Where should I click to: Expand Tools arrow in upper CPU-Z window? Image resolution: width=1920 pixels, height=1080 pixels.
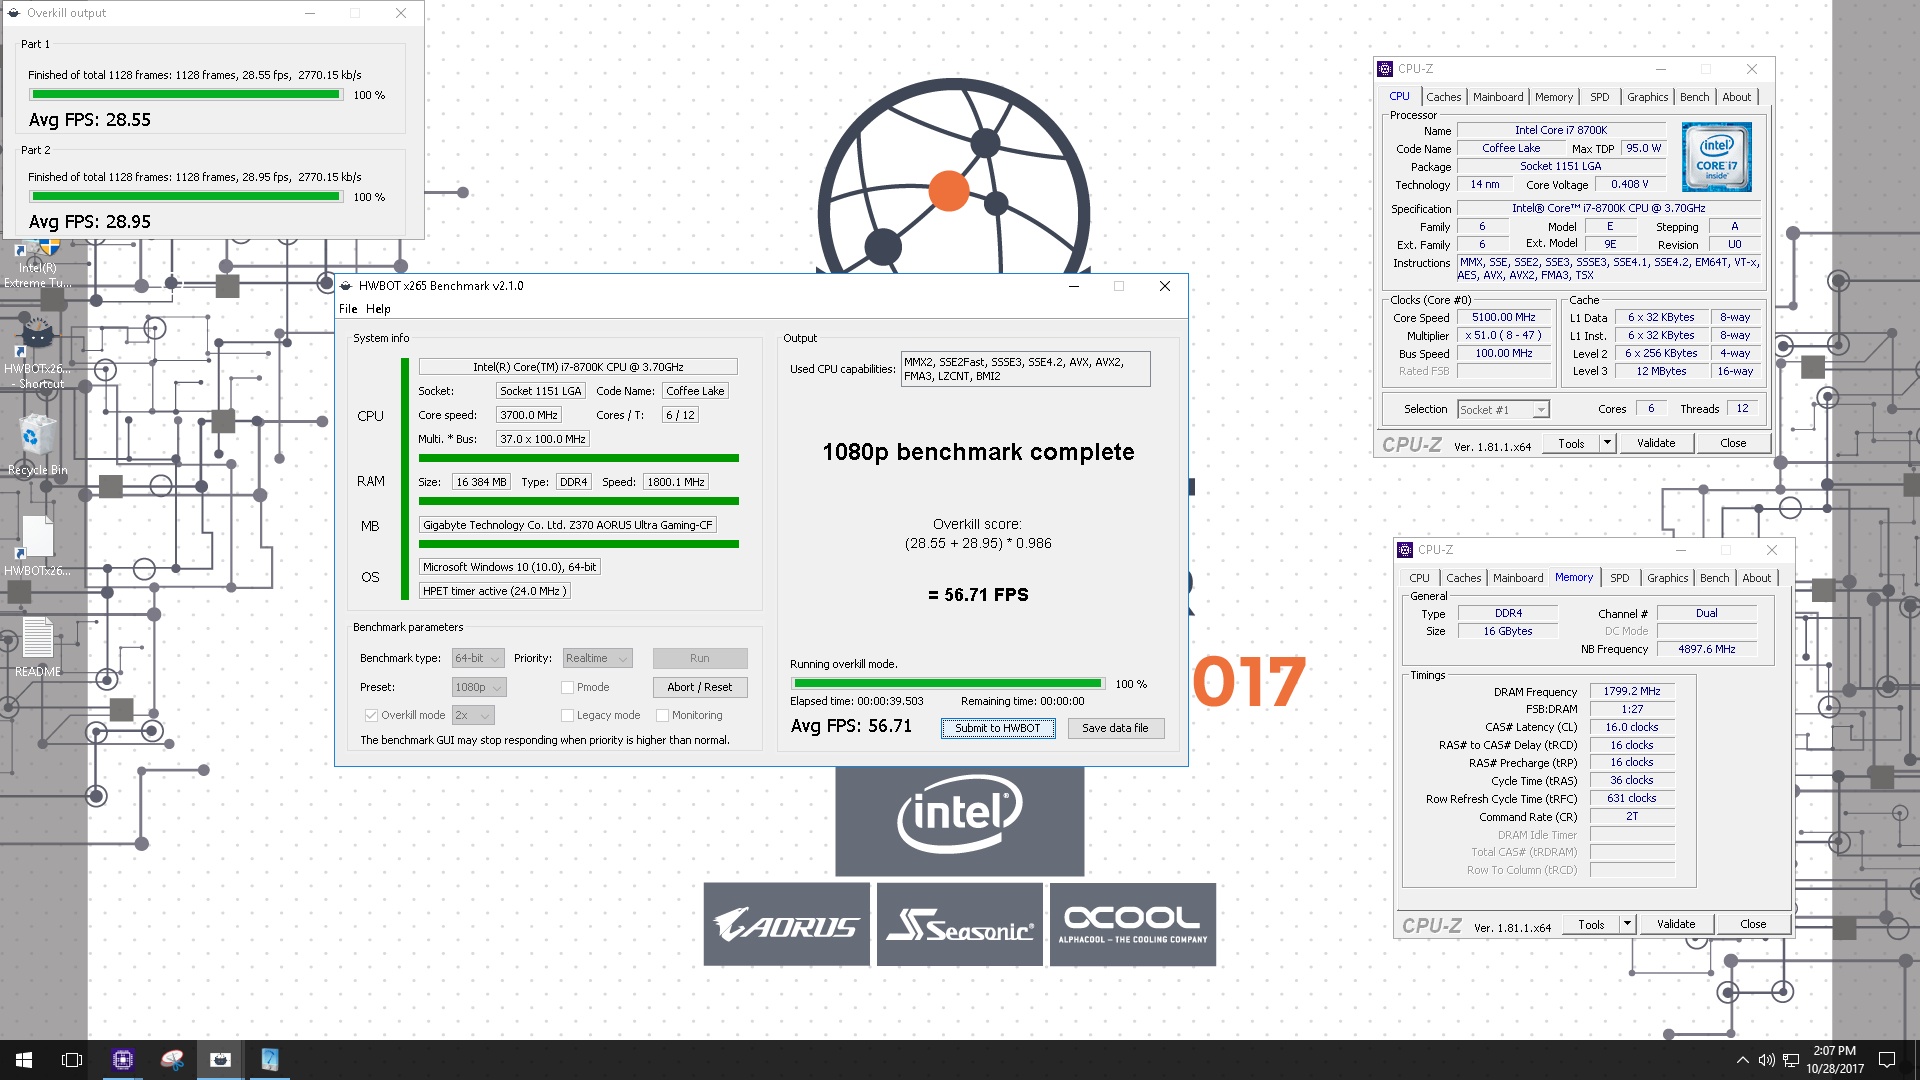tap(1607, 443)
